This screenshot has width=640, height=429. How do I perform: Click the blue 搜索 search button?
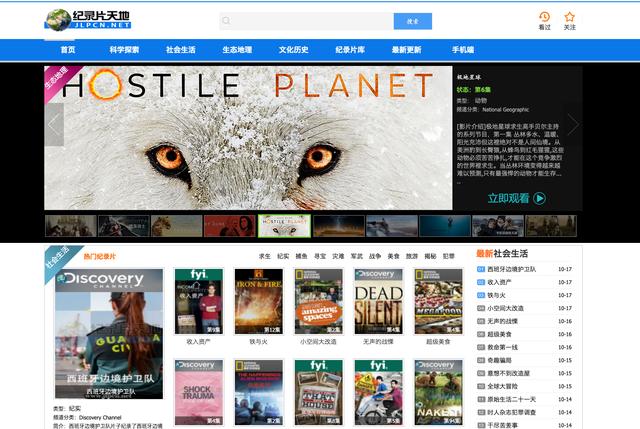[x=413, y=21]
